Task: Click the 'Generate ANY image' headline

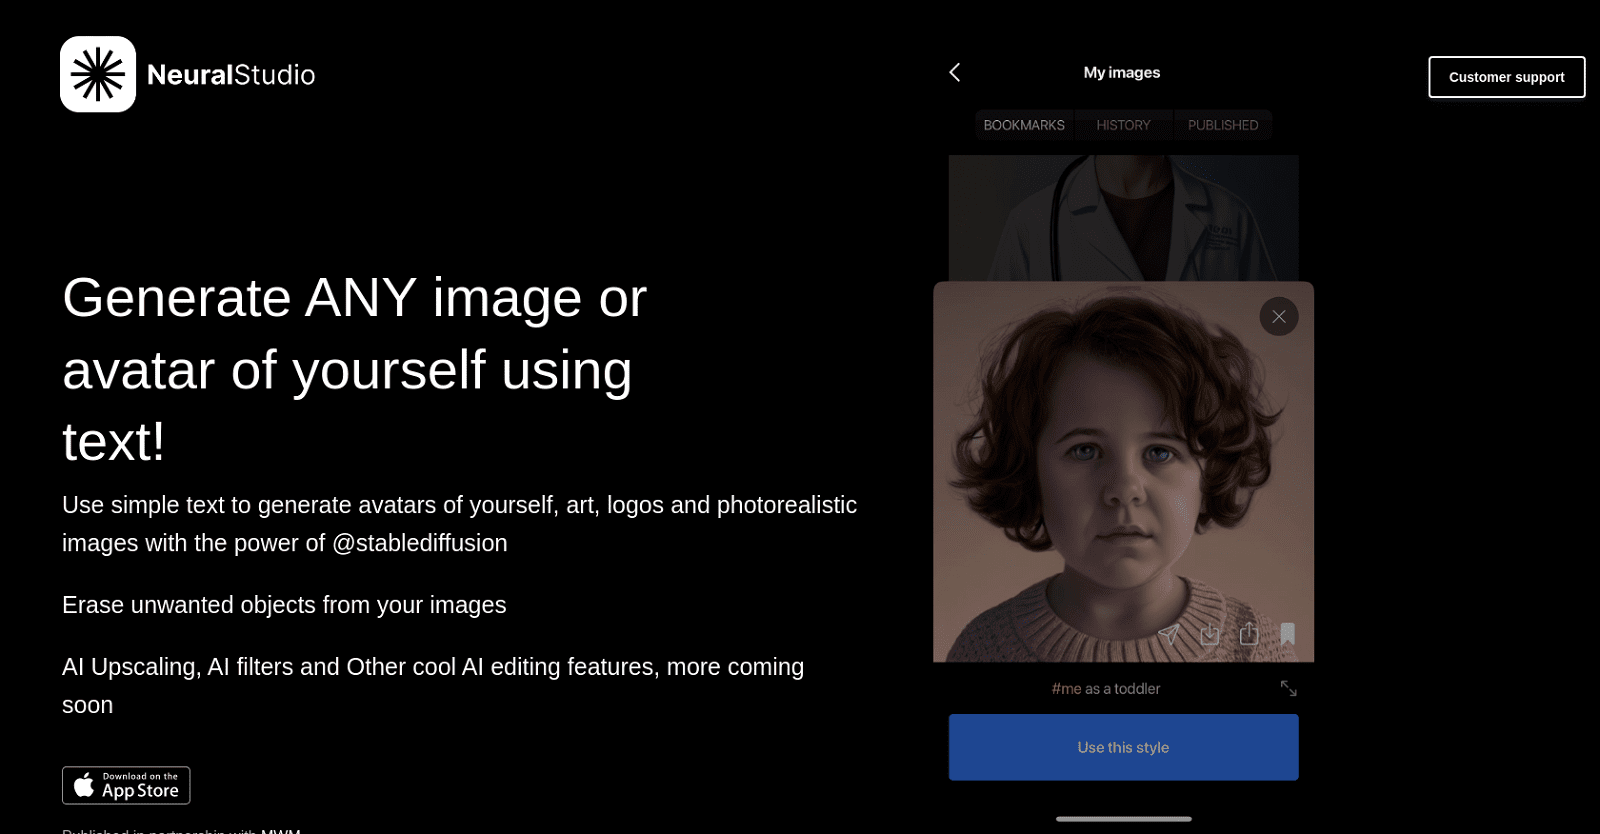Action: tap(355, 369)
